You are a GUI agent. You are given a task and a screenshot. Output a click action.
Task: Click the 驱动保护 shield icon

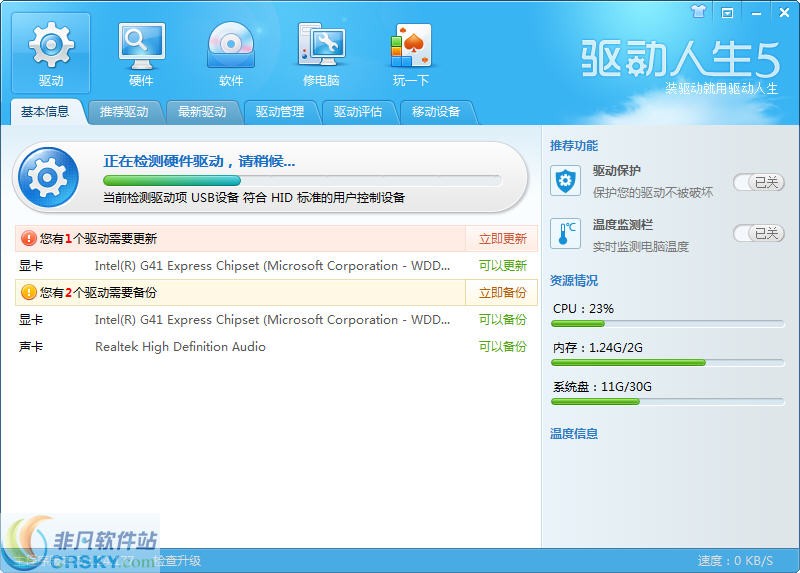tap(565, 181)
